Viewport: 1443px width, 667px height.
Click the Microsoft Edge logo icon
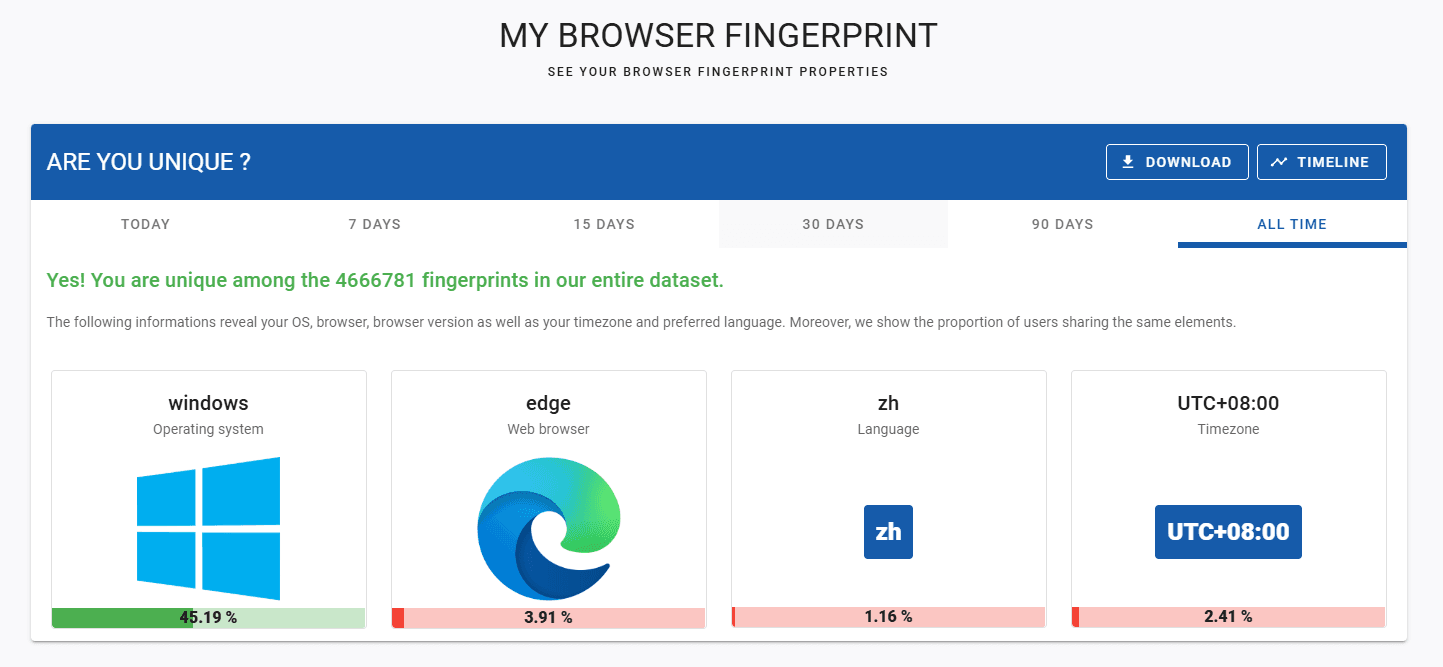(549, 528)
